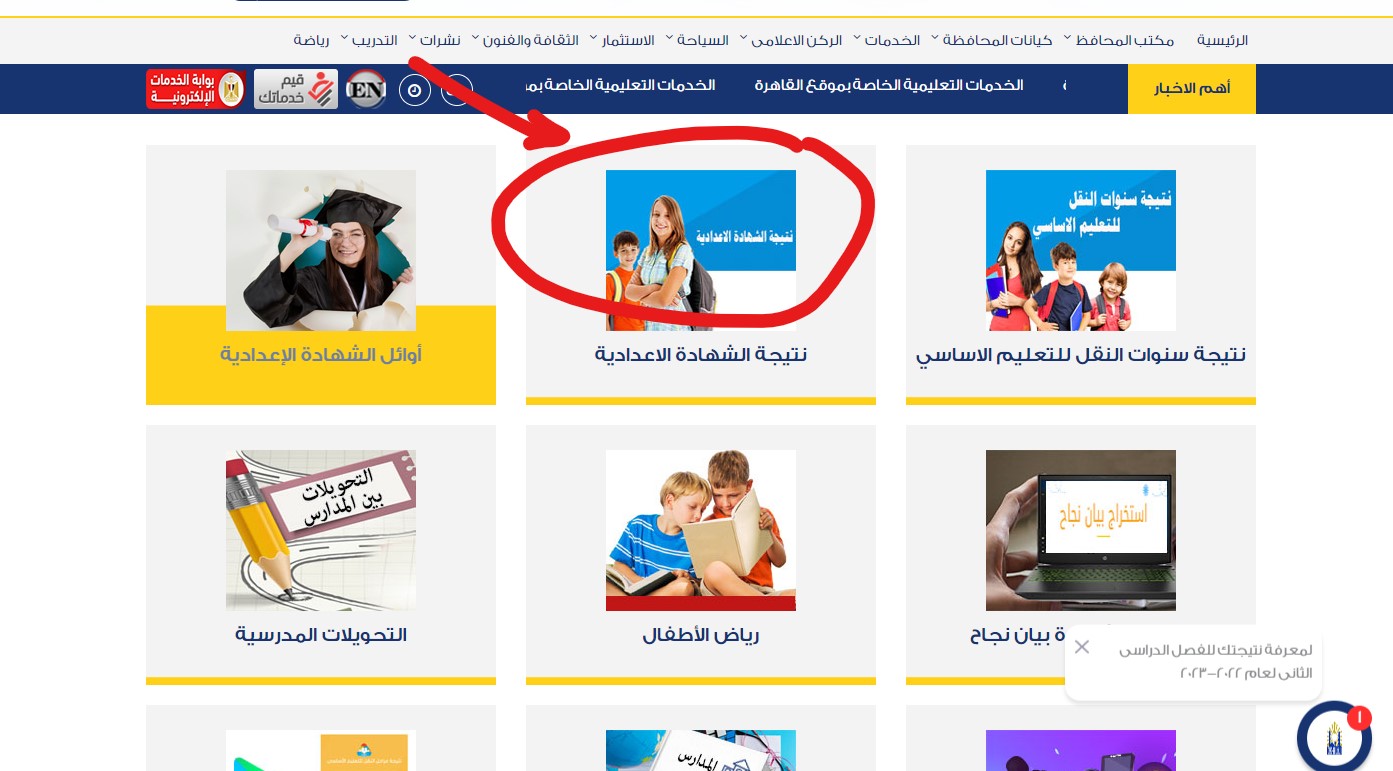This screenshot has width=1393, height=771.
Task: Open the laptop image for استخراج بيان نجاح
Action: coord(1081,530)
